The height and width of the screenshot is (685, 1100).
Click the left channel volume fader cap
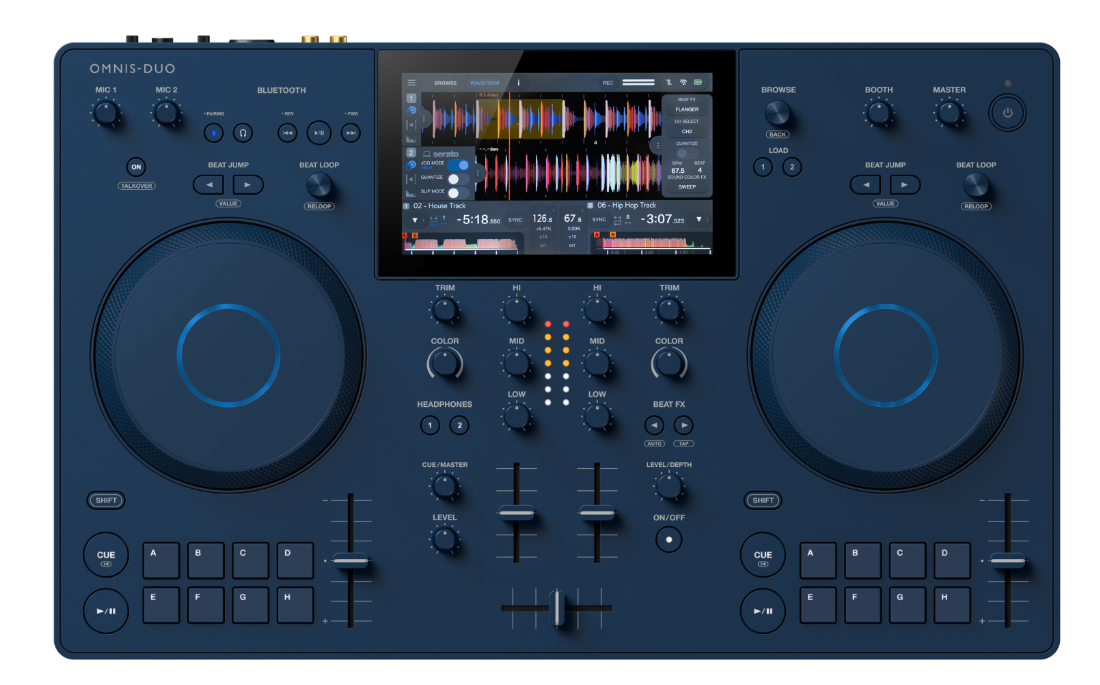516,514
